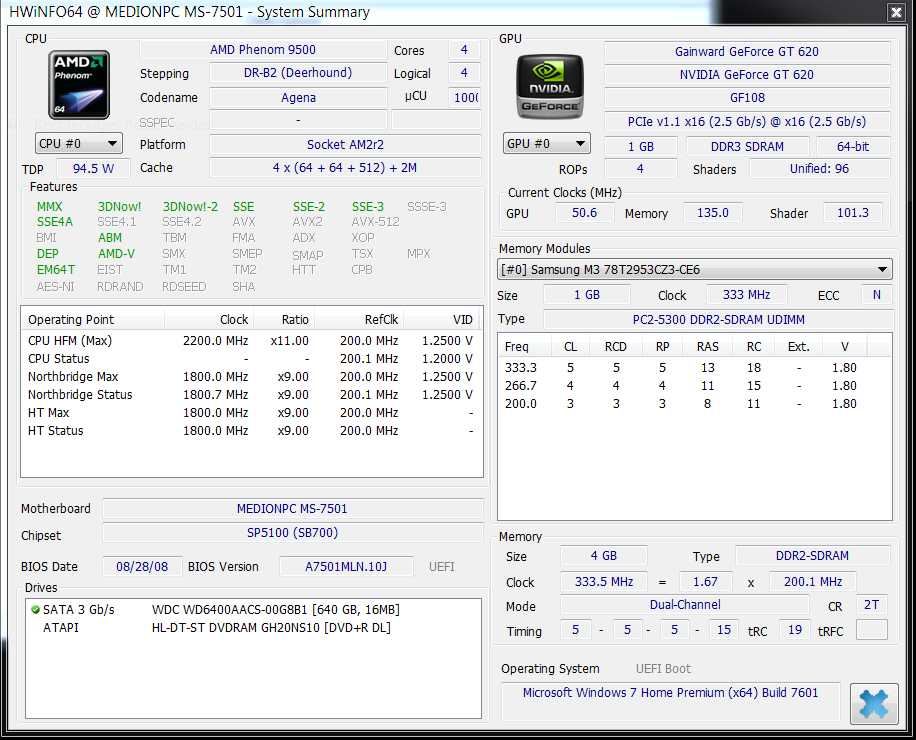Click the VID column header
This screenshot has height=740, width=916.
tap(442, 319)
